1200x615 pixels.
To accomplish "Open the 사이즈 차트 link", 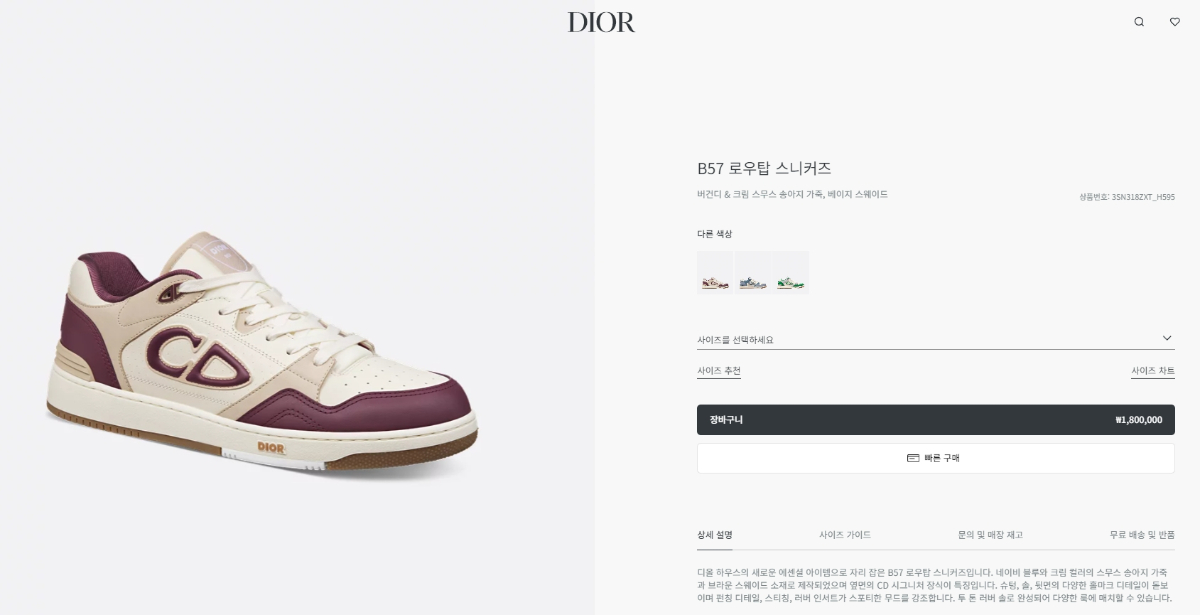I will [1153, 371].
